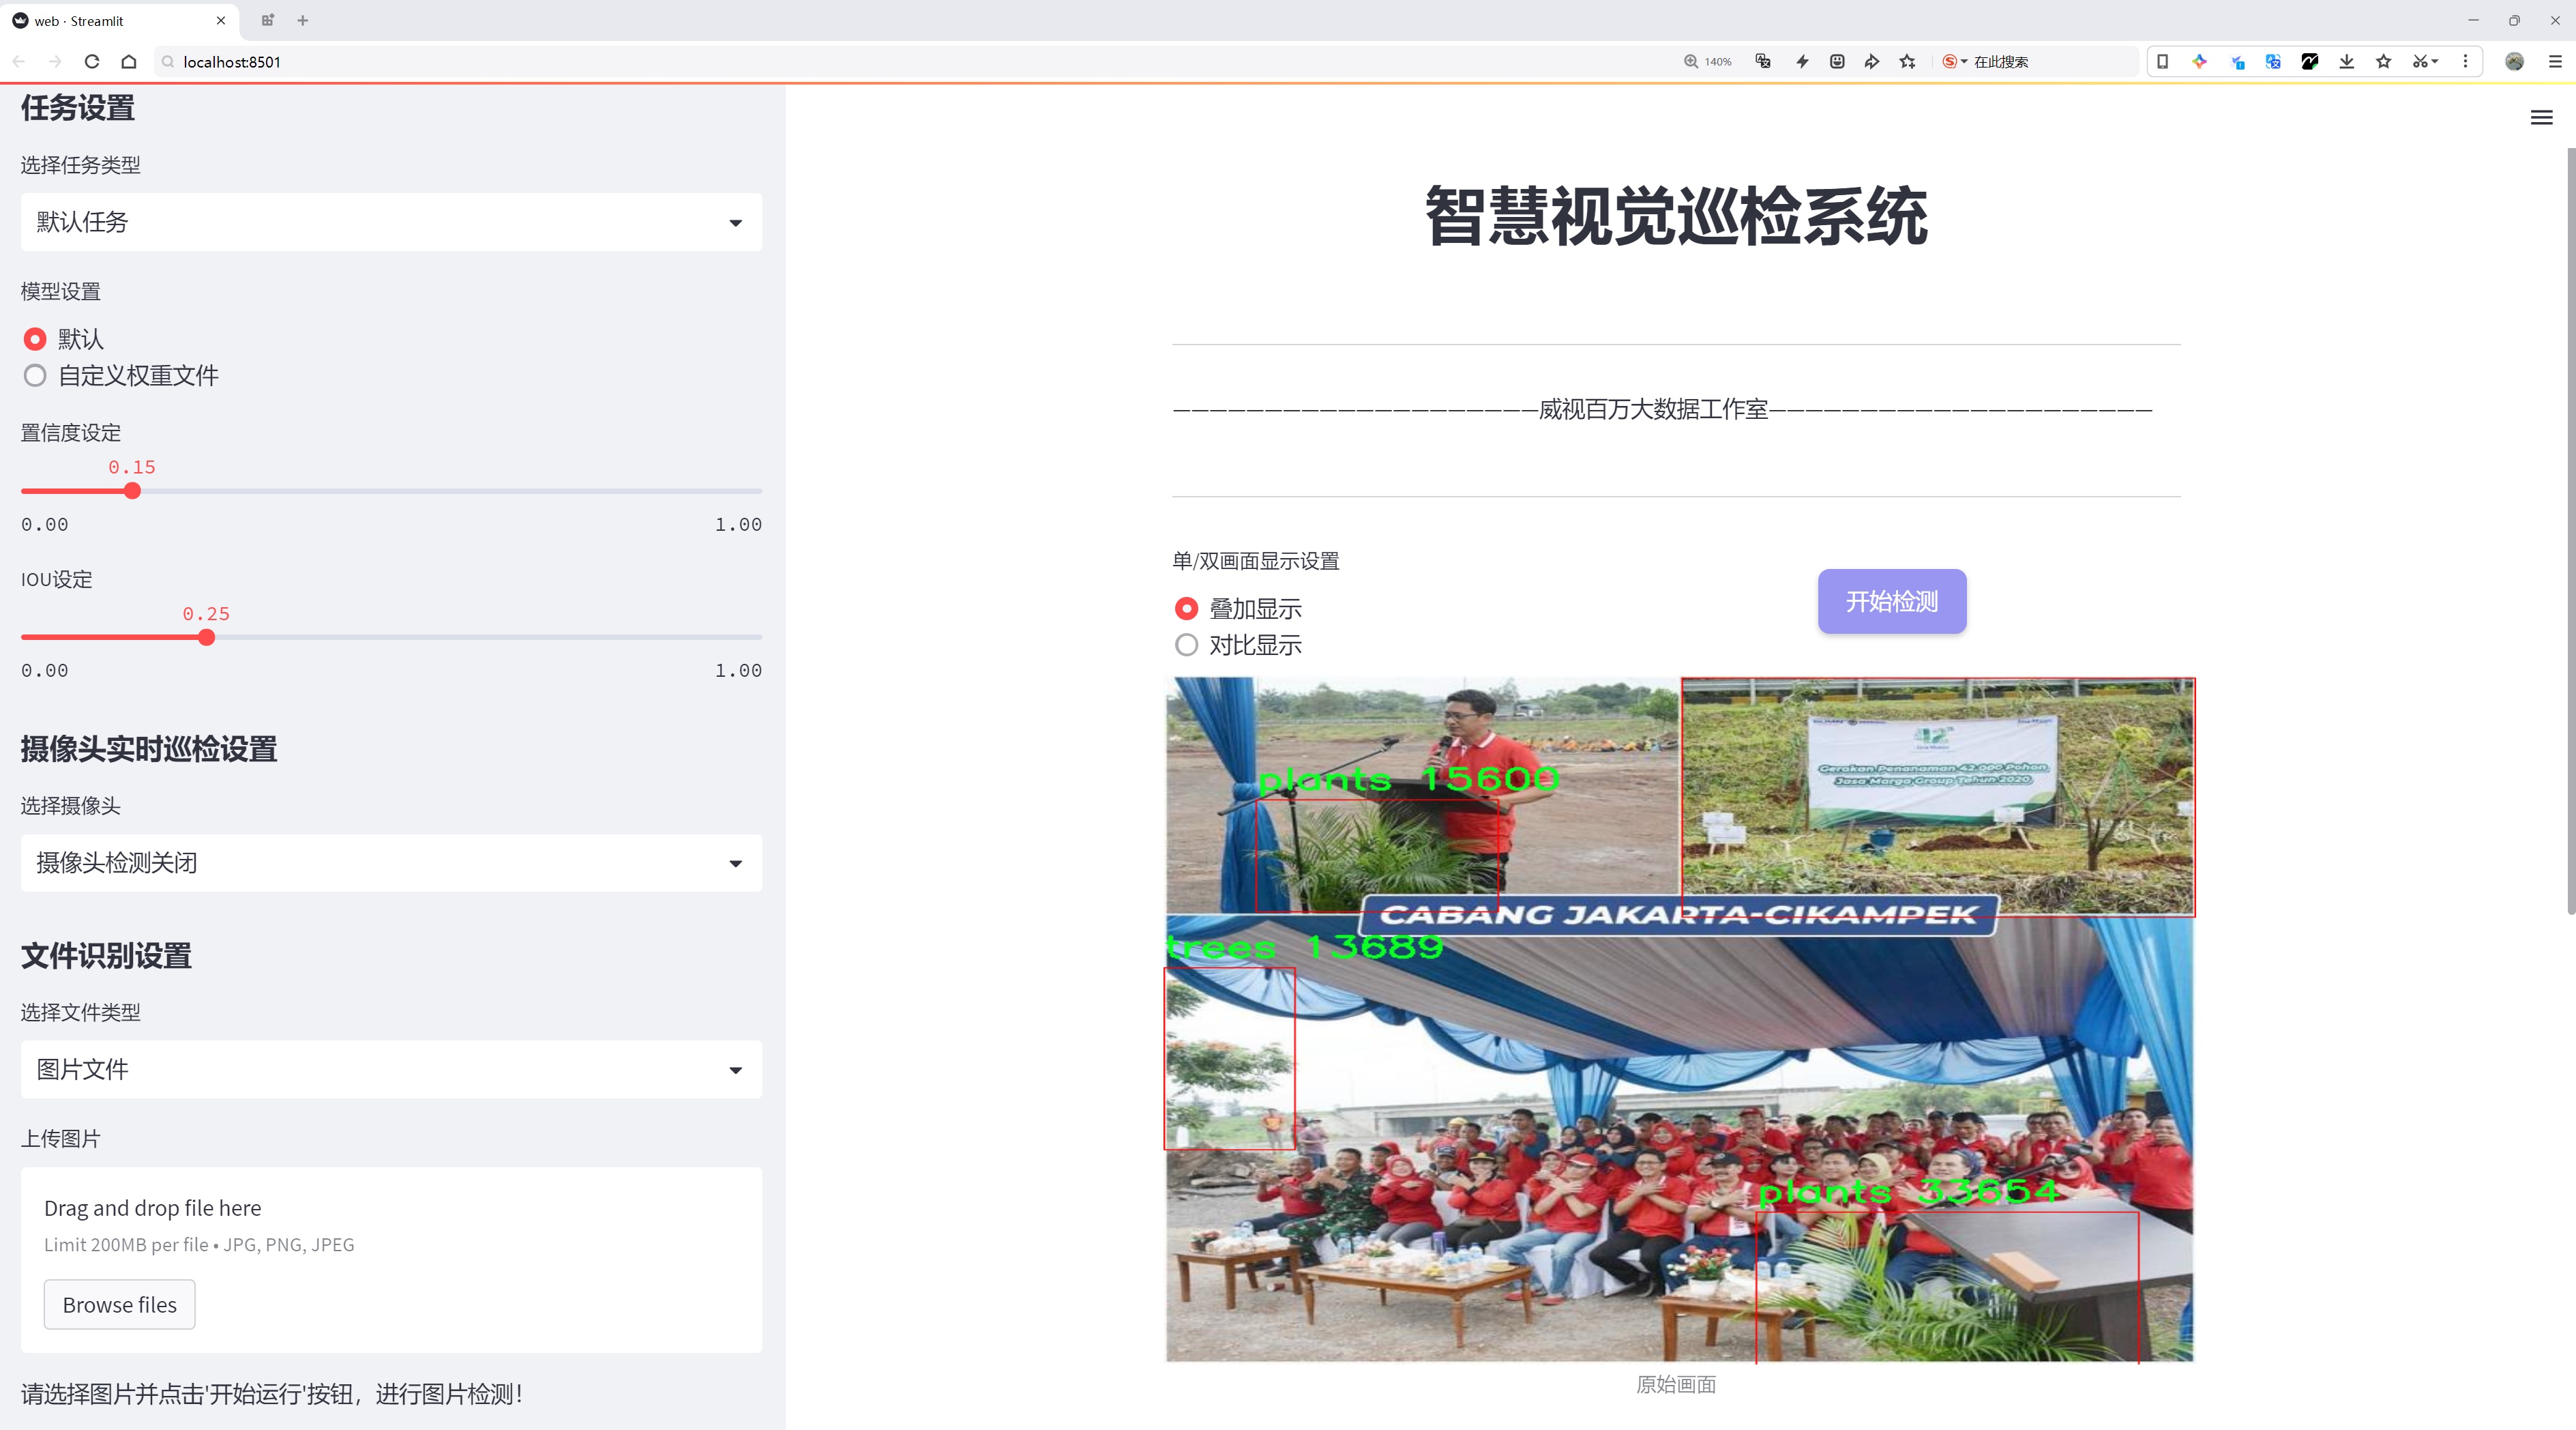Add the page to favorites with the star-plus icon
Screen dimensions: 2576x1430
[1908, 61]
